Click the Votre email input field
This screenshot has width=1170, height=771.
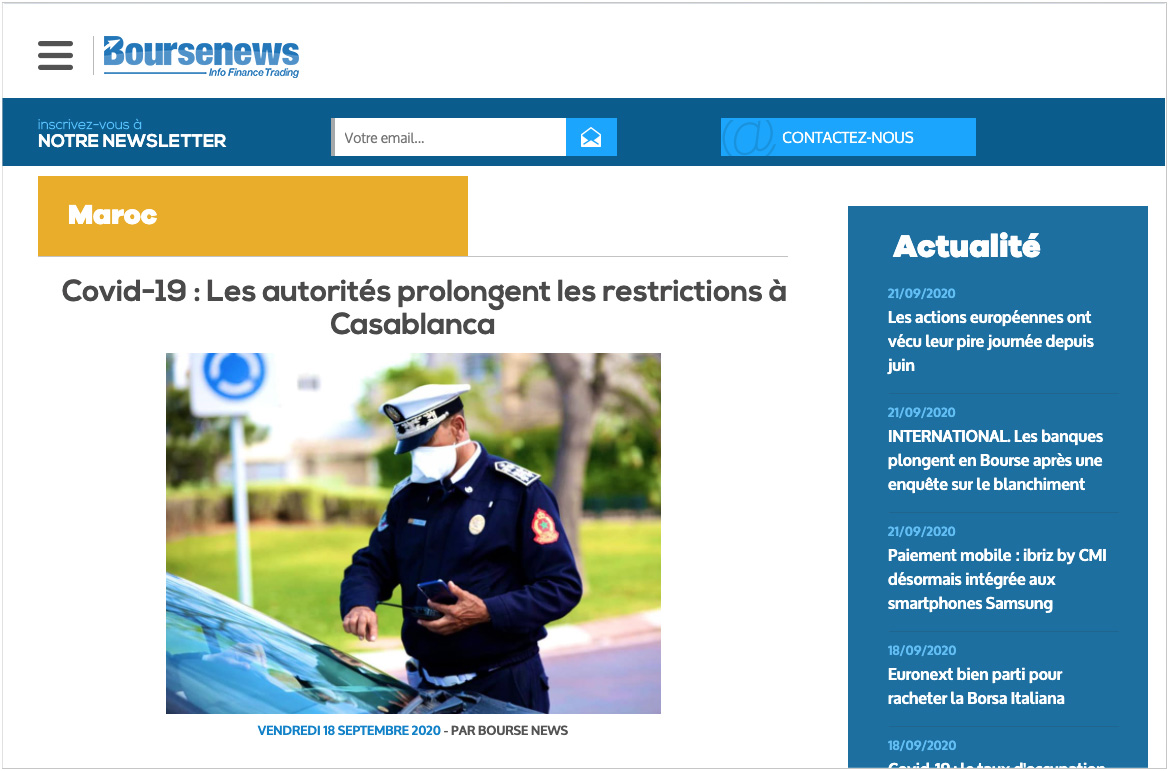pyautogui.click(x=450, y=138)
